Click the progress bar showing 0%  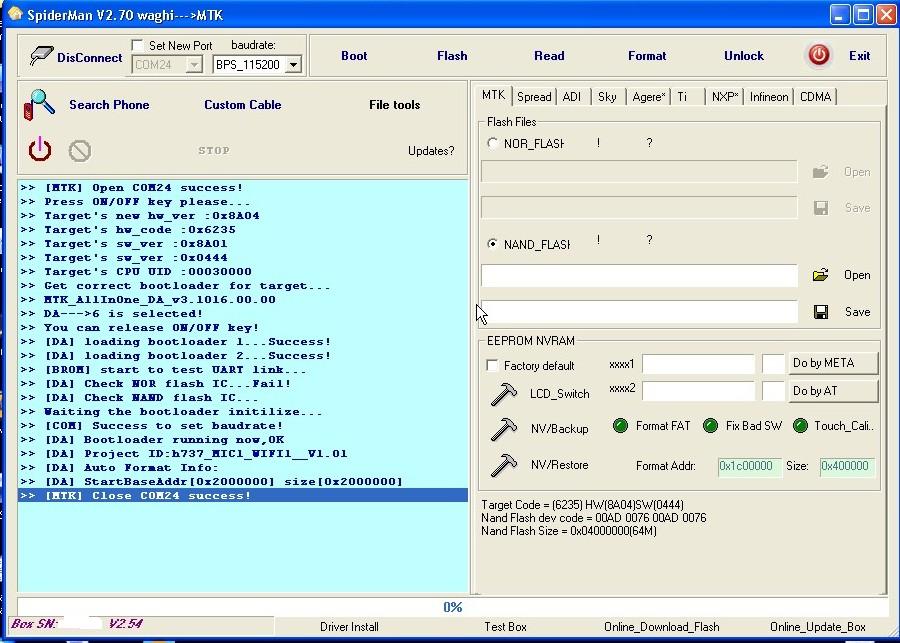tap(452, 607)
